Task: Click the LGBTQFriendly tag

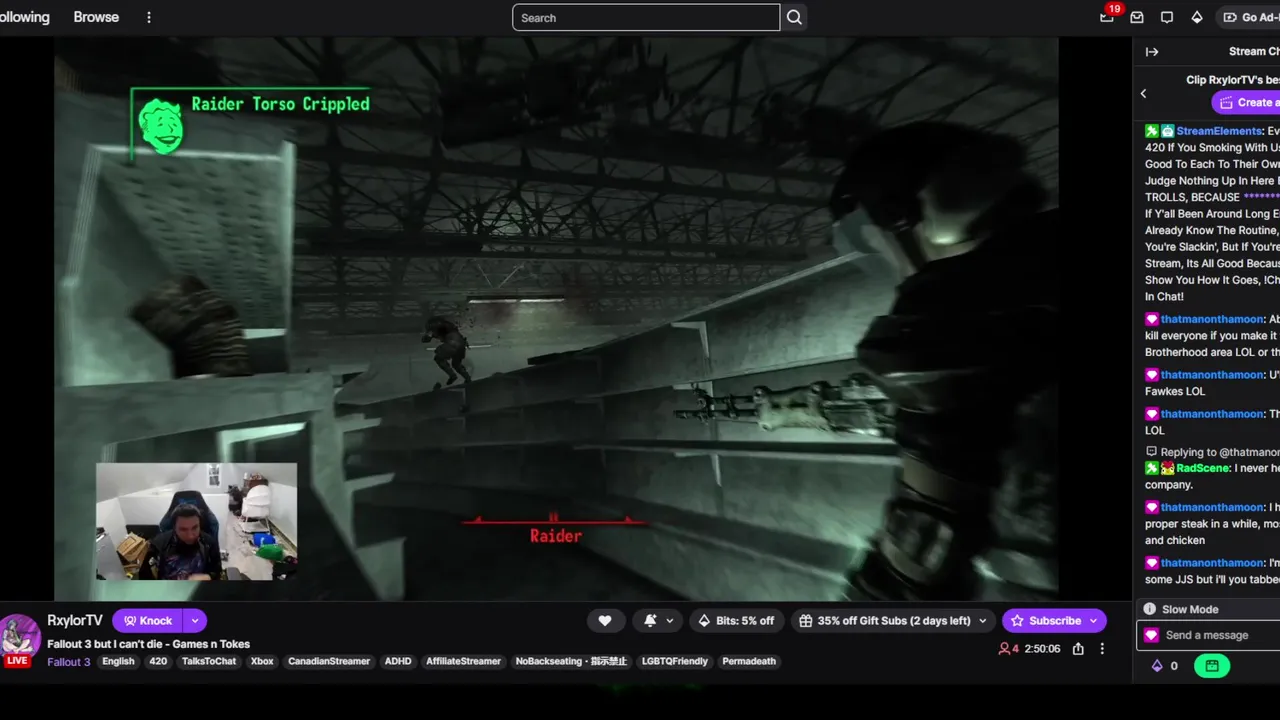Action: pyautogui.click(x=675, y=661)
